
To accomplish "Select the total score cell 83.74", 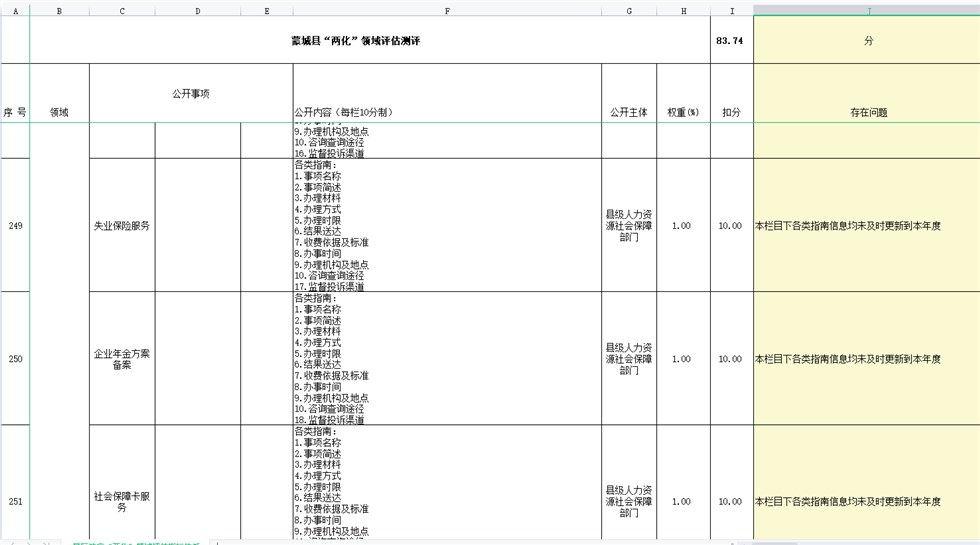I will click(732, 40).
